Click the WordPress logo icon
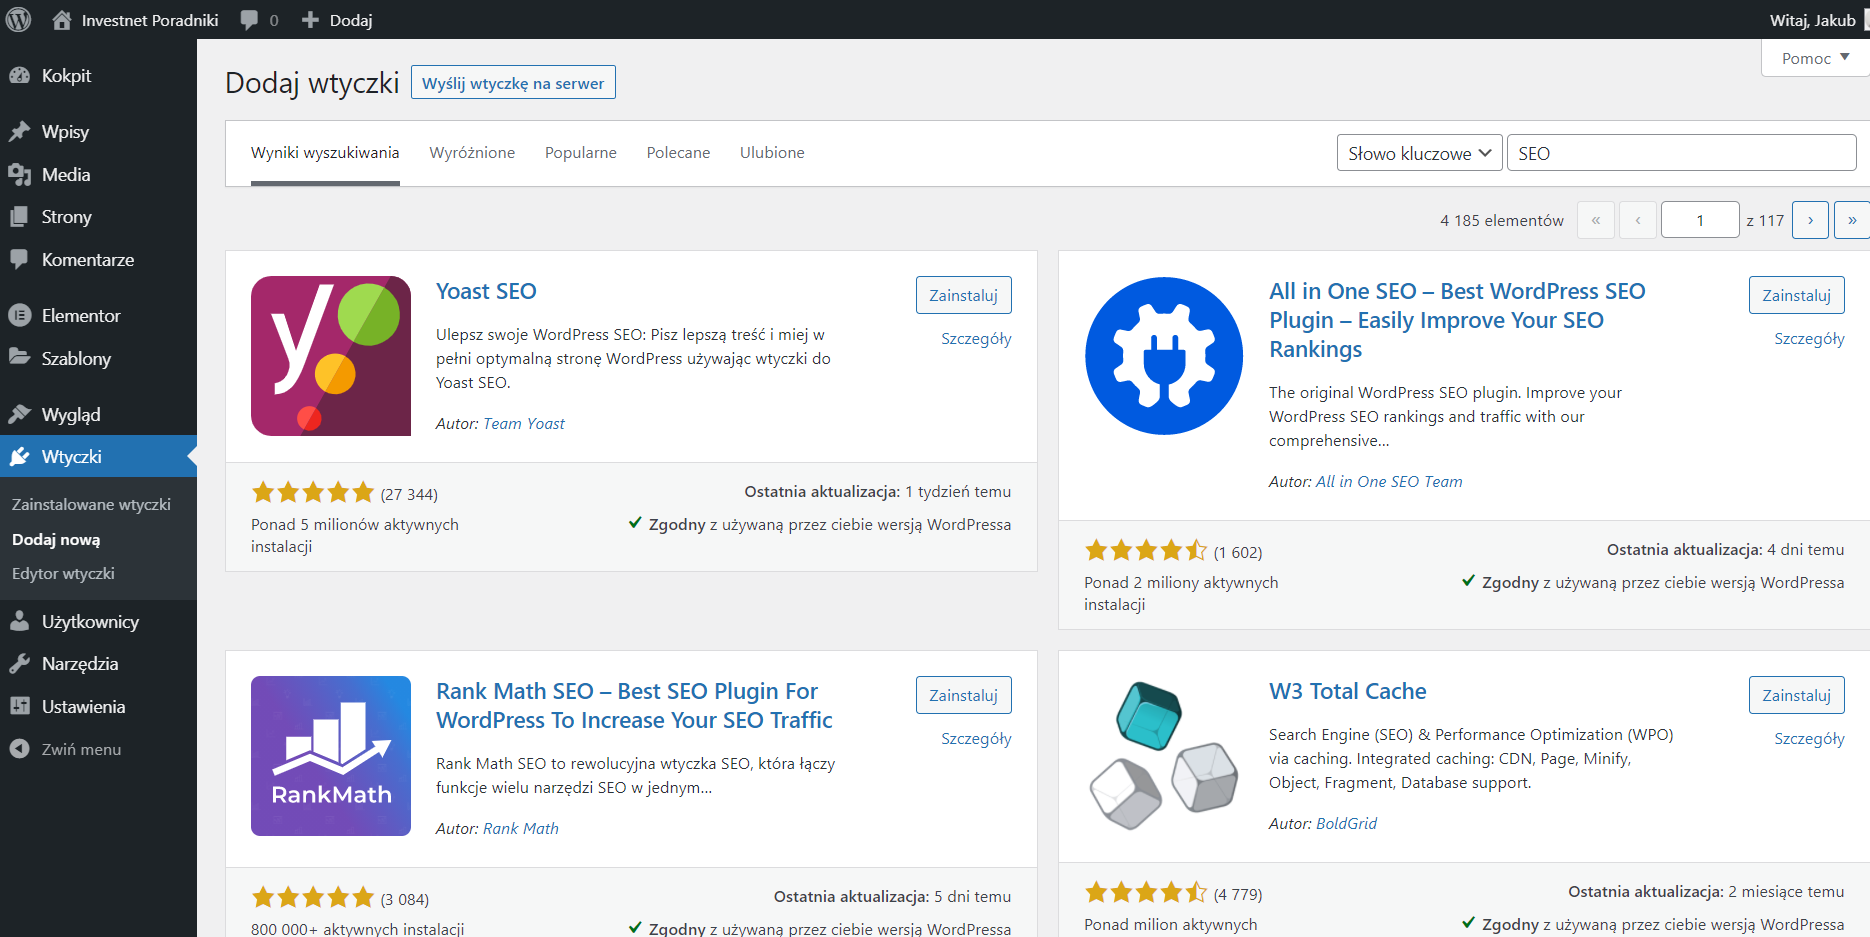1870x937 pixels. click(x=19, y=20)
